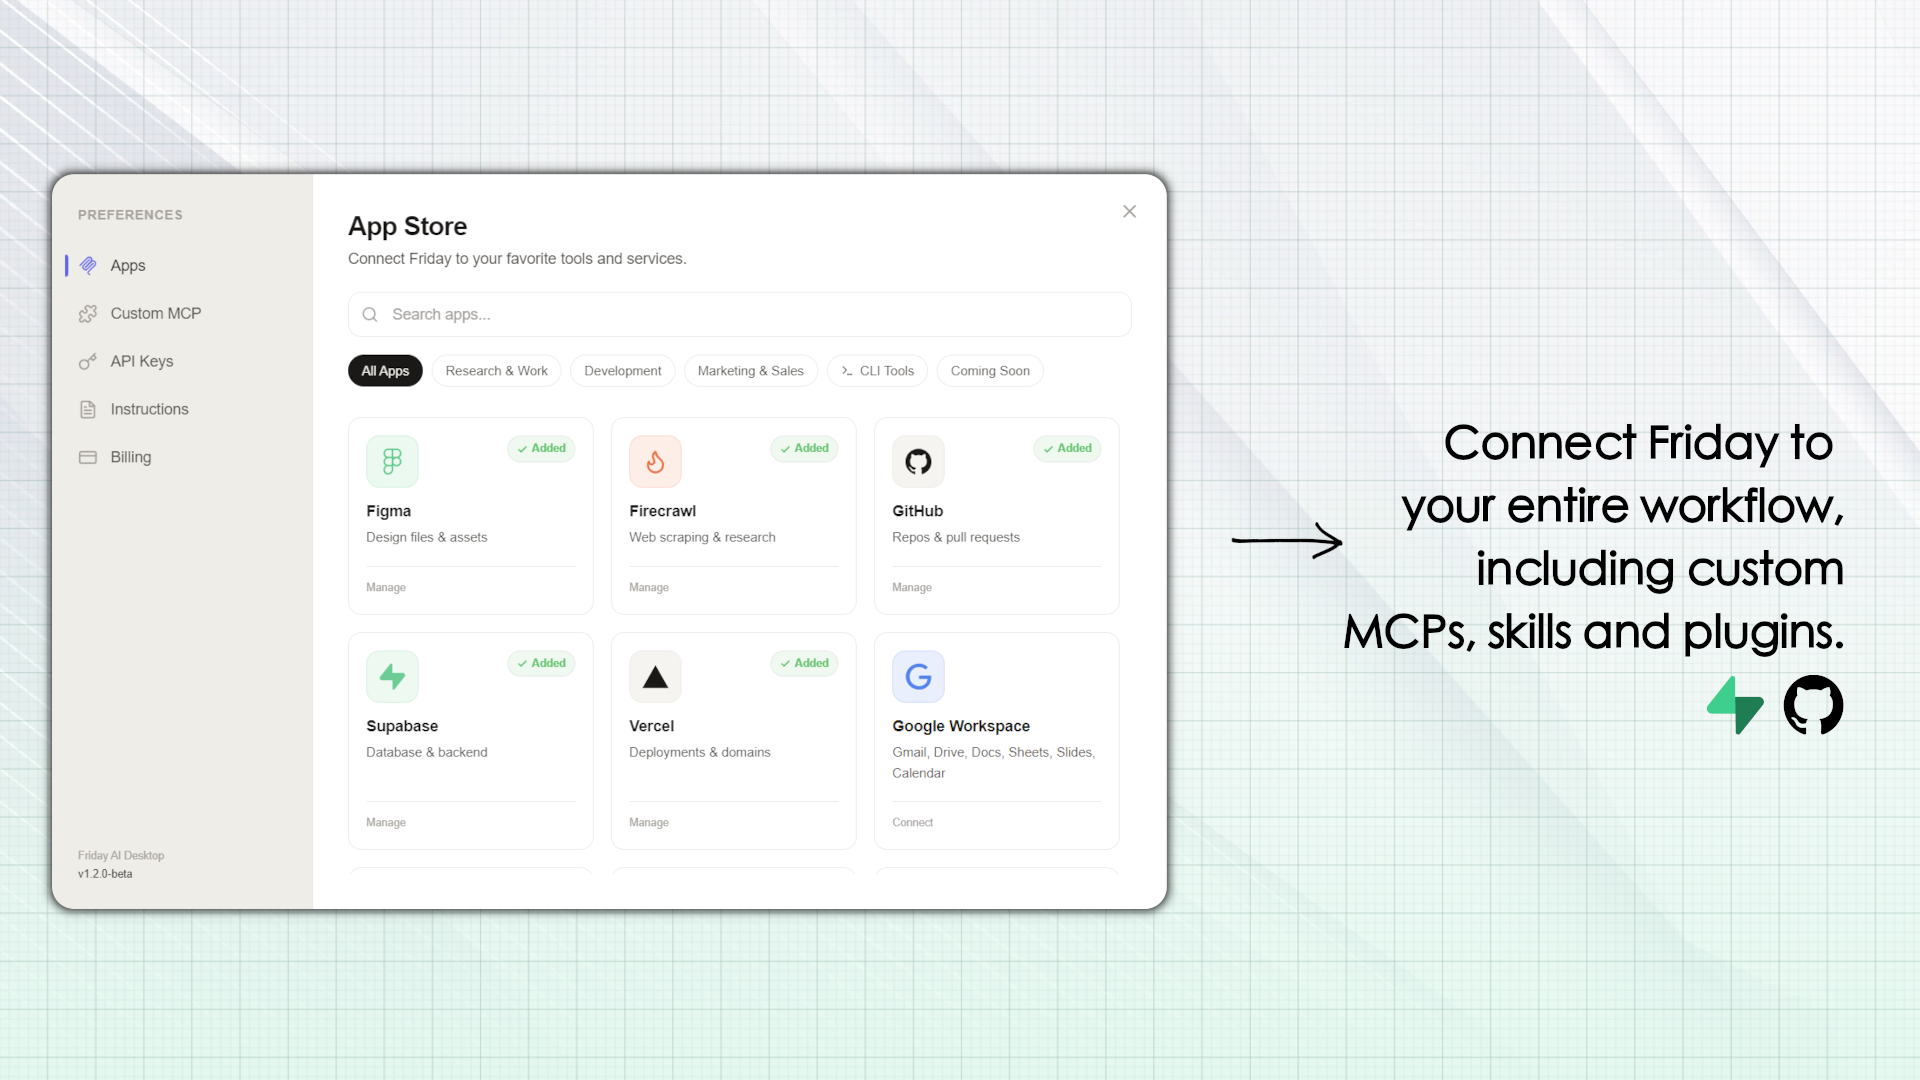Click the Figma app icon
The height and width of the screenshot is (1080, 1920).
[x=392, y=461]
